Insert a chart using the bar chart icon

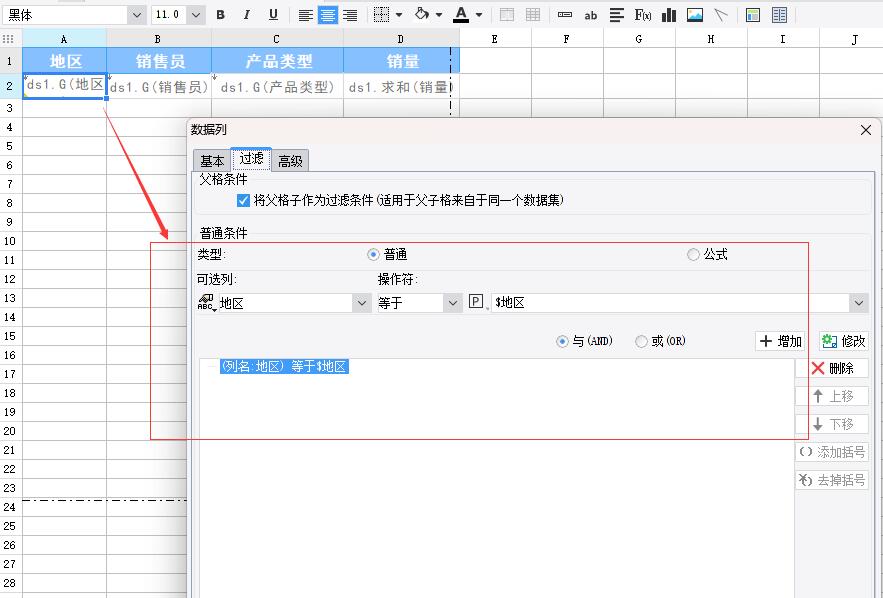tap(669, 15)
